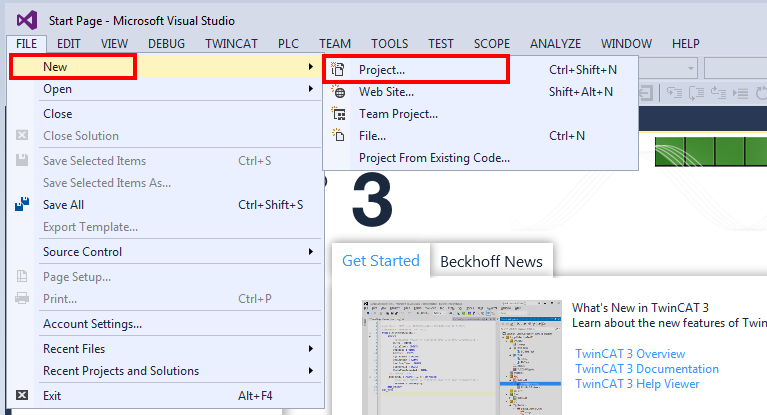This screenshot has width=767, height=415.
Task: Open Account Settings menu entry
Action: coord(165,323)
